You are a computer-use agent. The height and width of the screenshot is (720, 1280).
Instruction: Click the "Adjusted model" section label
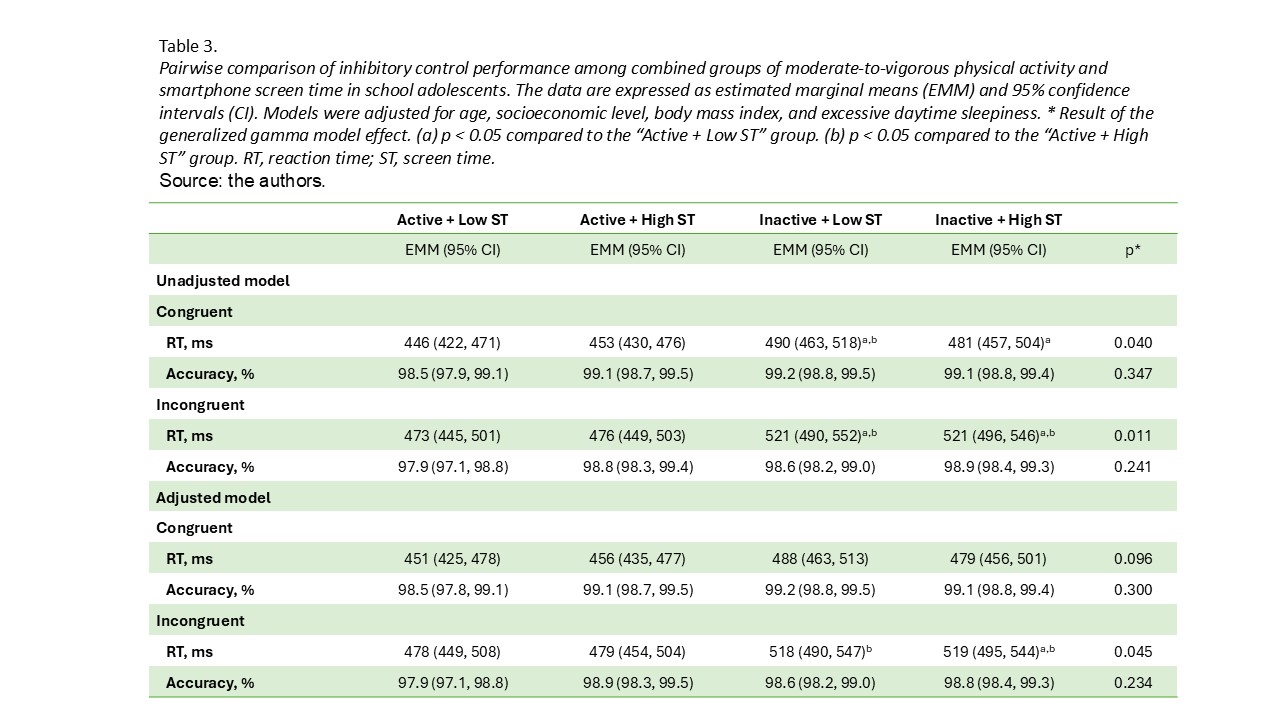click(213, 497)
